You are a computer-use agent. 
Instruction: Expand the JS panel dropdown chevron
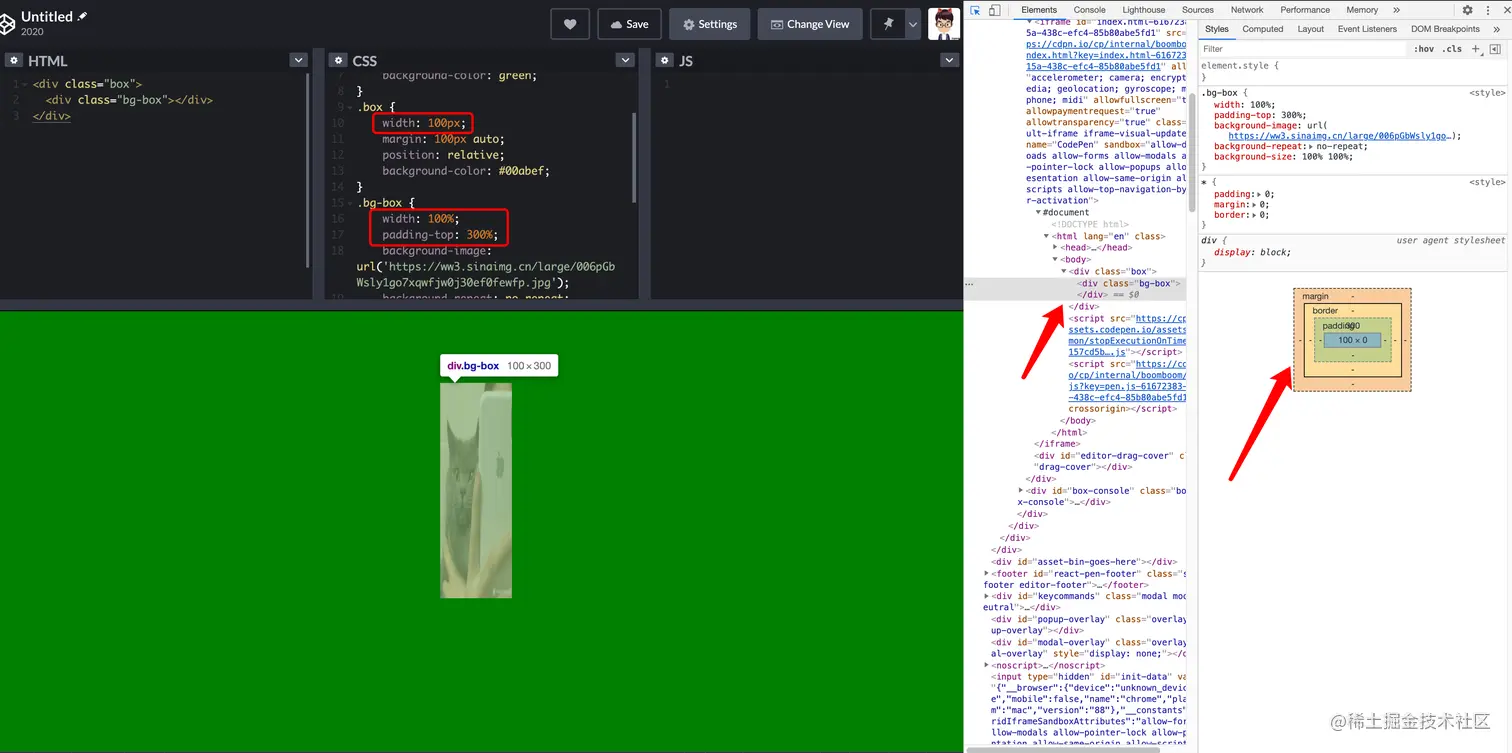(950, 60)
